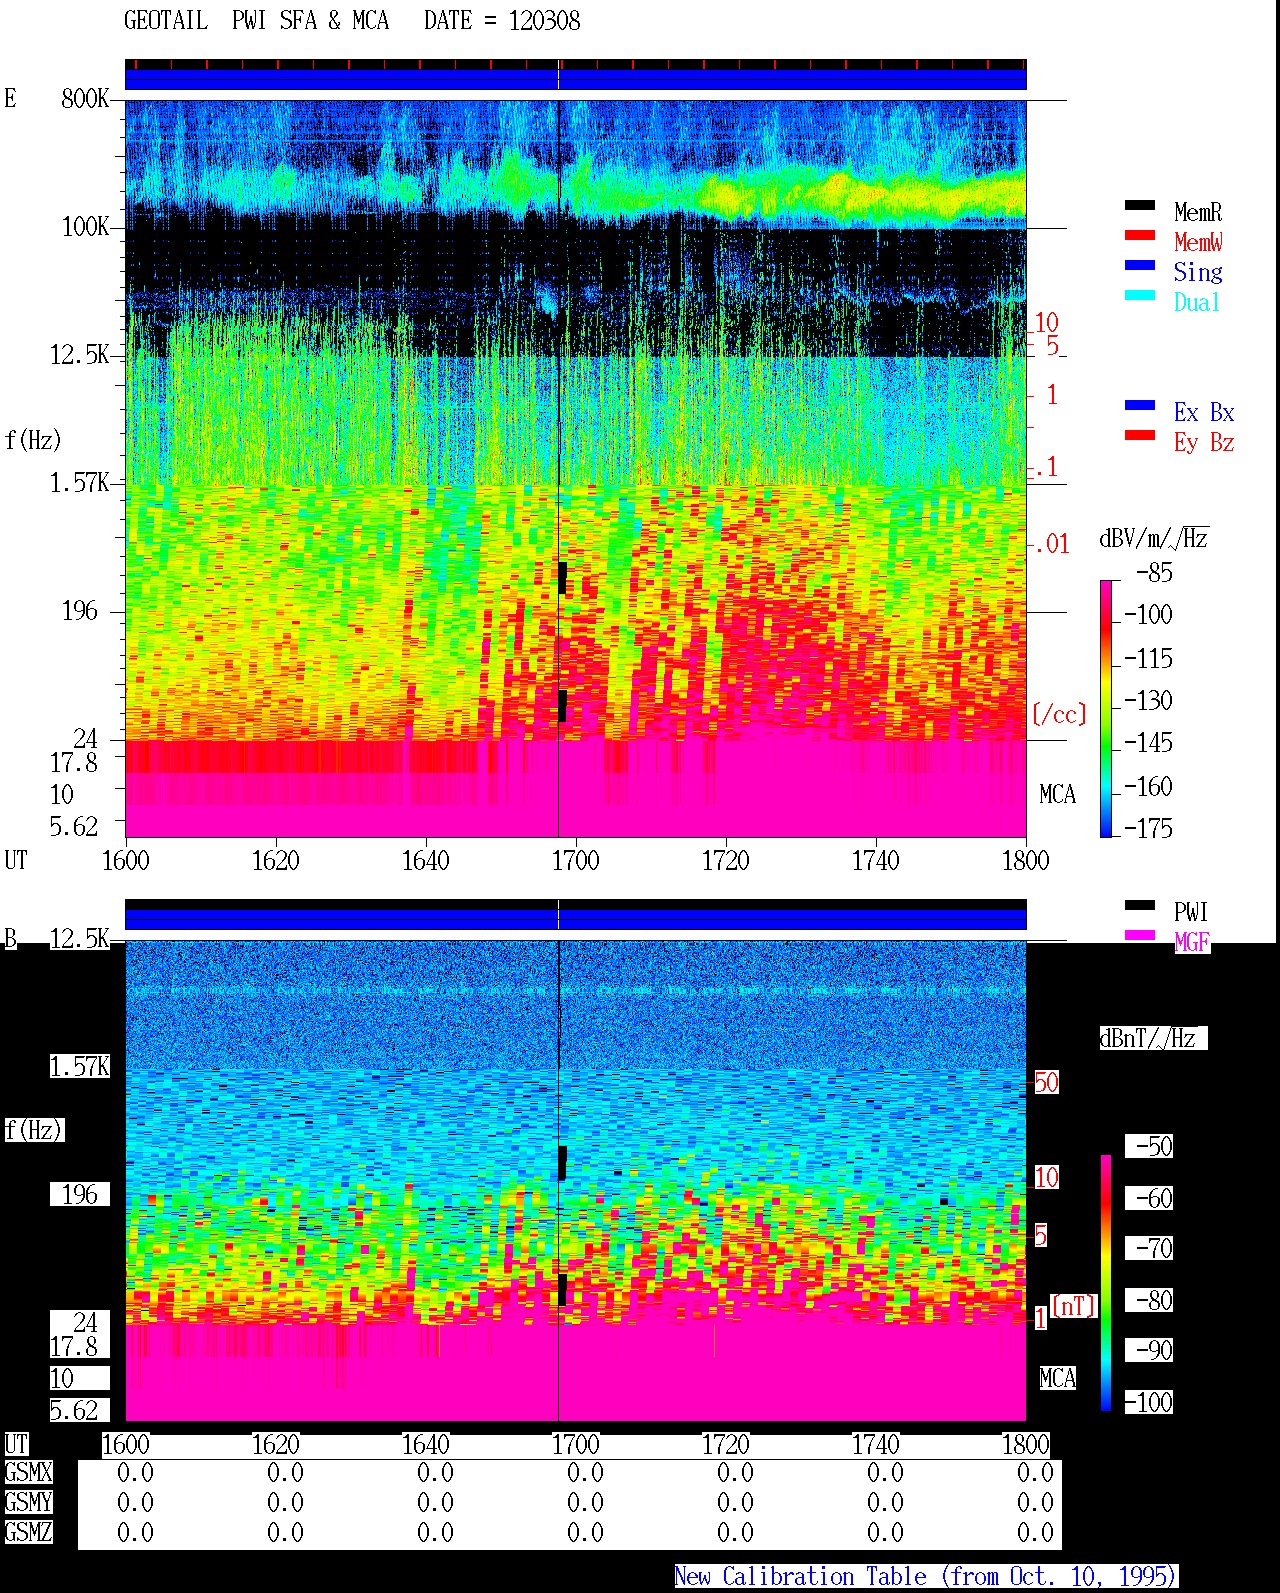1280x1593 pixels.
Task: Click the 17.8 label on the B panel
Action: [x=75, y=1346]
